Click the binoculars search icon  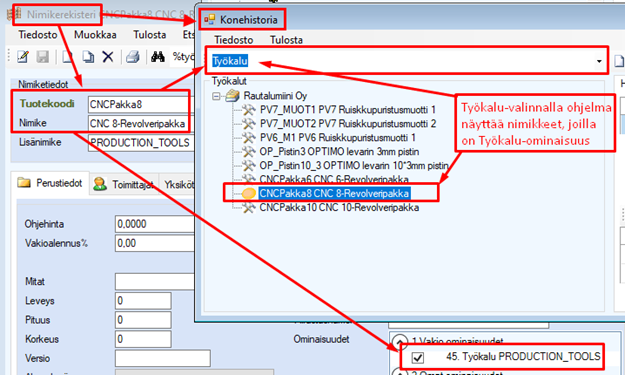click(x=158, y=57)
